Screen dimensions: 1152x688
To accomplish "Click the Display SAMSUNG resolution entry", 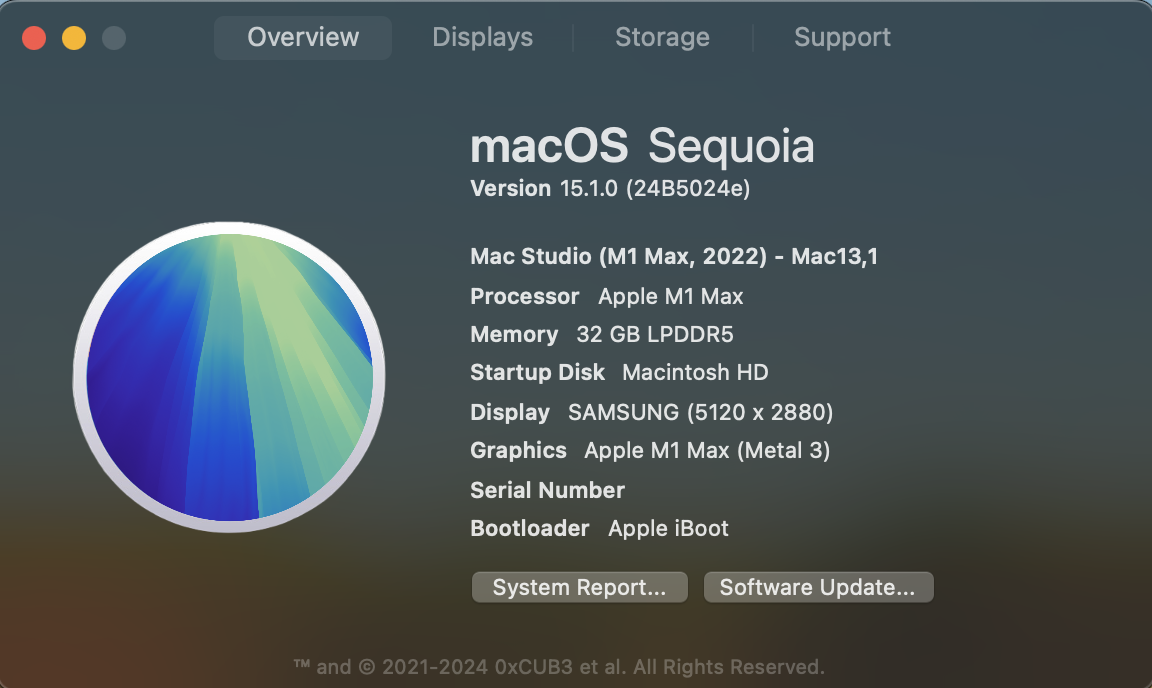I will 651,412.
